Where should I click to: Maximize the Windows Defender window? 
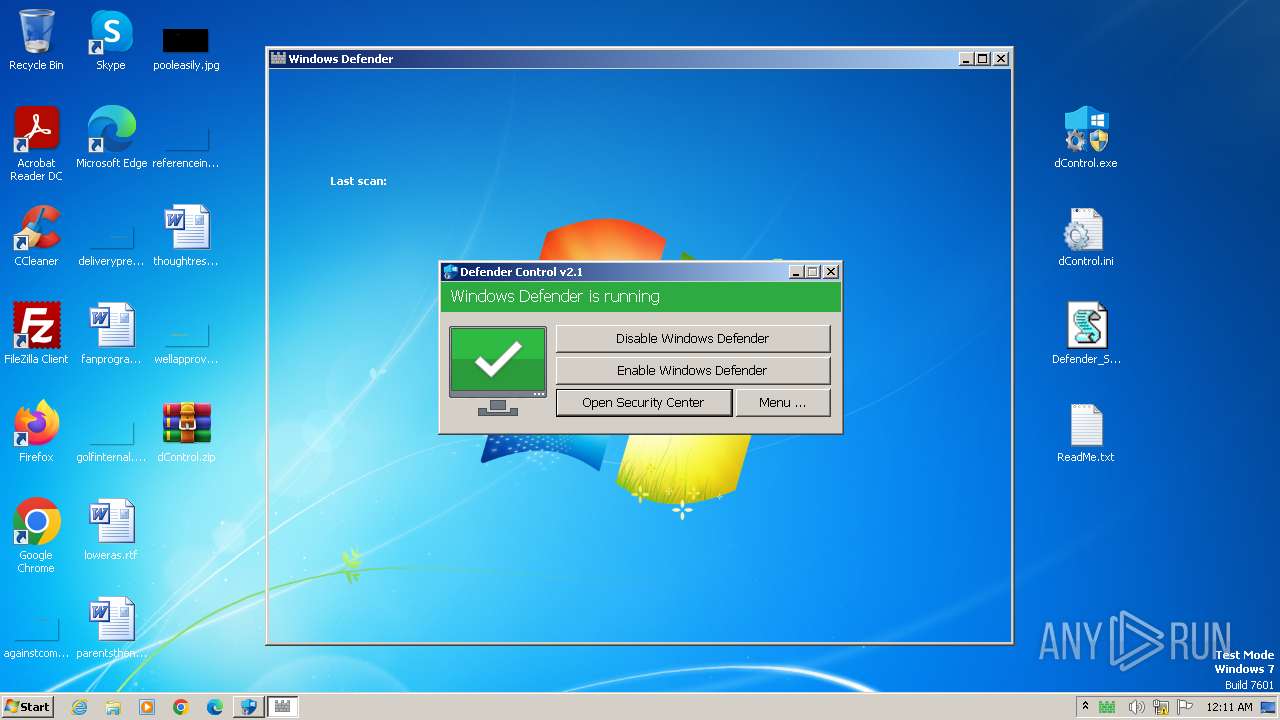coord(983,59)
